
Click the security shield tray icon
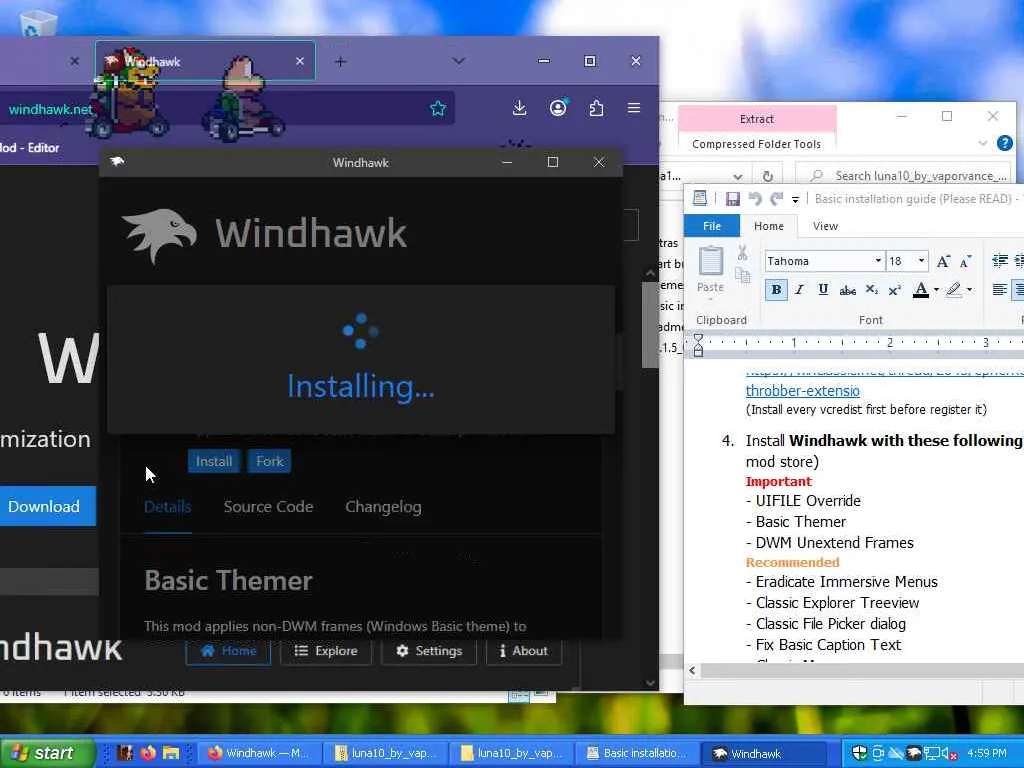pos(859,754)
